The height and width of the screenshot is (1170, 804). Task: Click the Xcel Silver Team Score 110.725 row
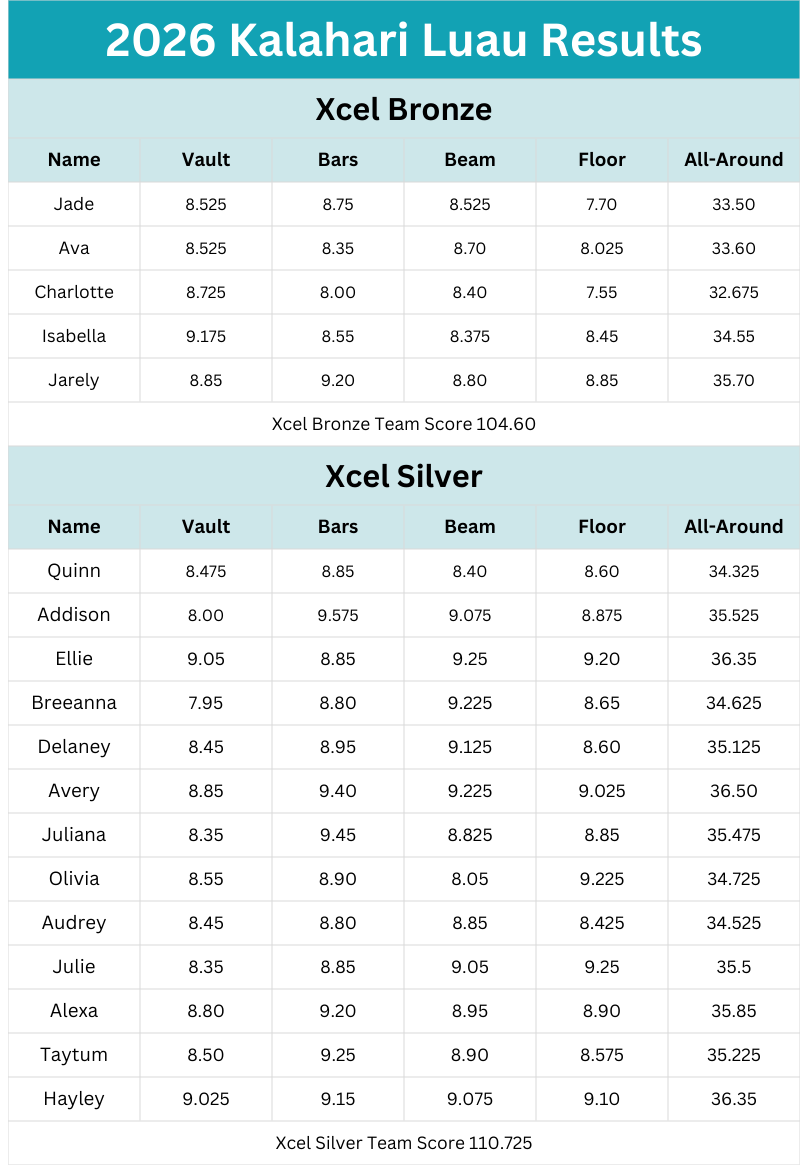tap(403, 1143)
